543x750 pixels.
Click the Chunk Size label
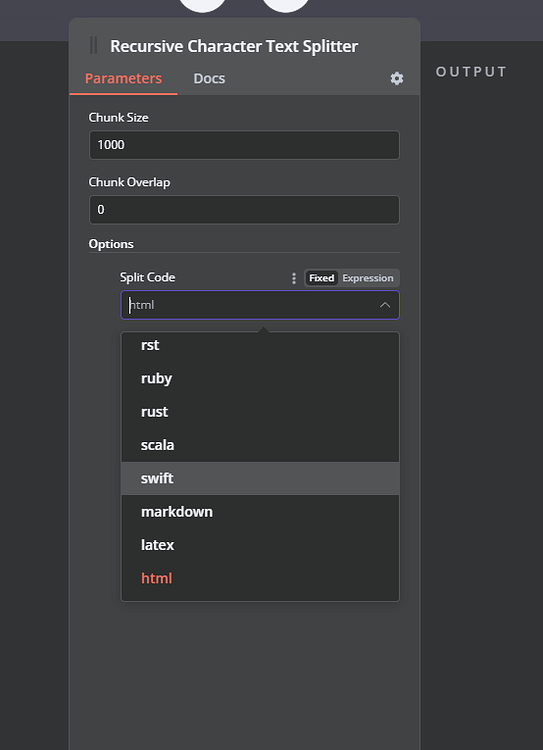tap(118, 118)
